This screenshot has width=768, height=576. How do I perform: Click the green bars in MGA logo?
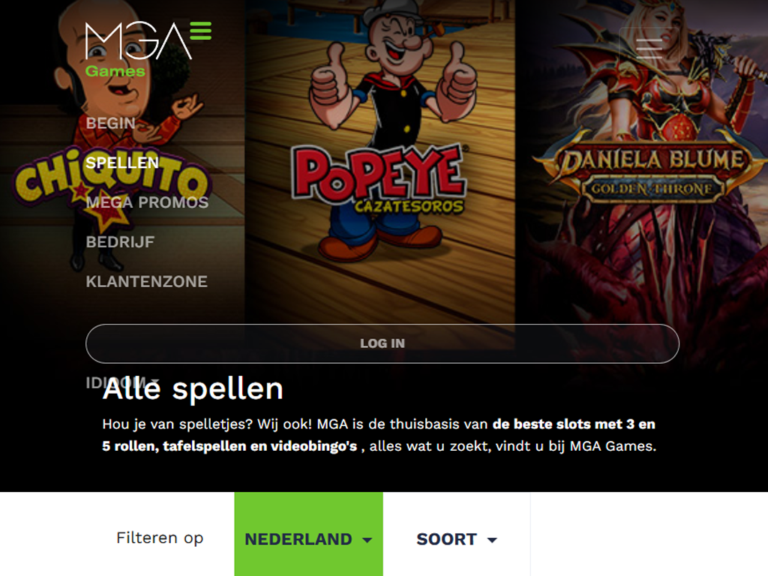[201, 30]
